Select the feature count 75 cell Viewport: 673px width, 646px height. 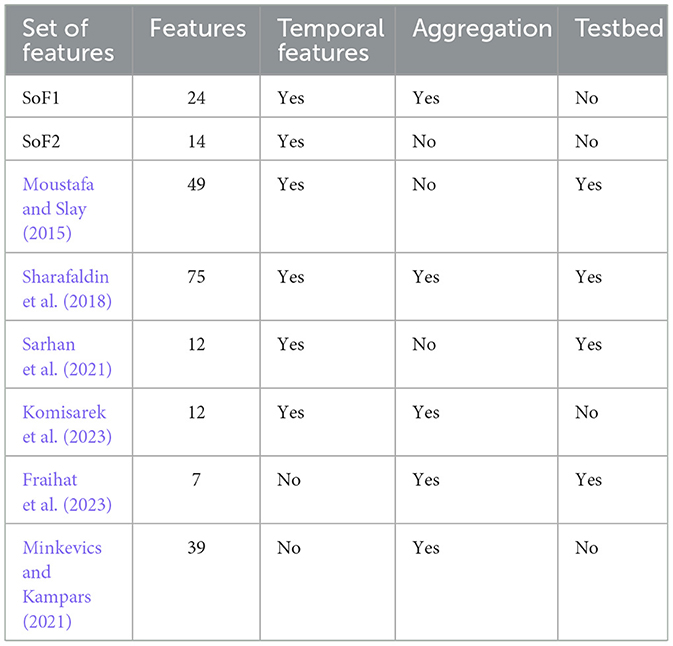click(x=196, y=277)
